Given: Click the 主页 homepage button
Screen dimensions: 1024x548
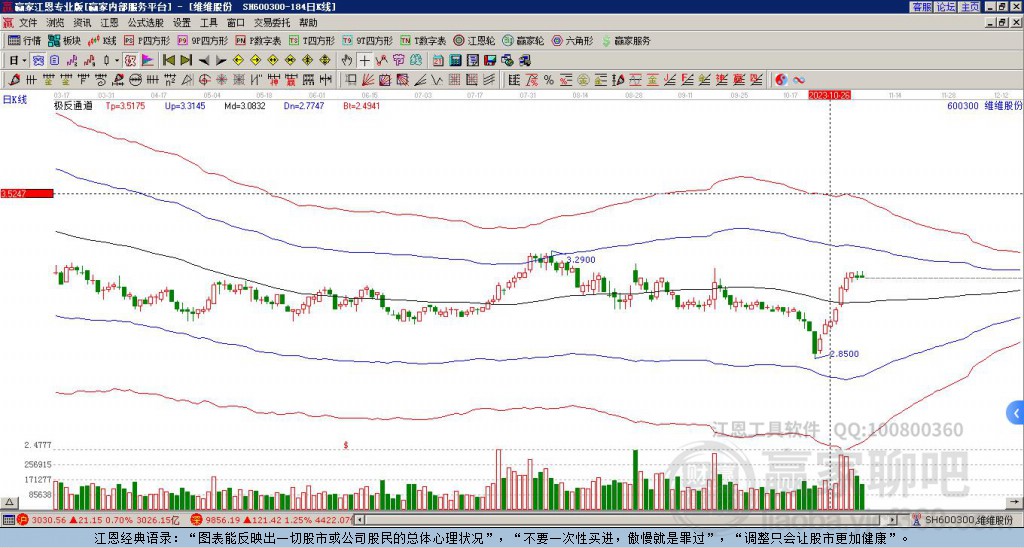Looking at the screenshot, I should 969,7.
